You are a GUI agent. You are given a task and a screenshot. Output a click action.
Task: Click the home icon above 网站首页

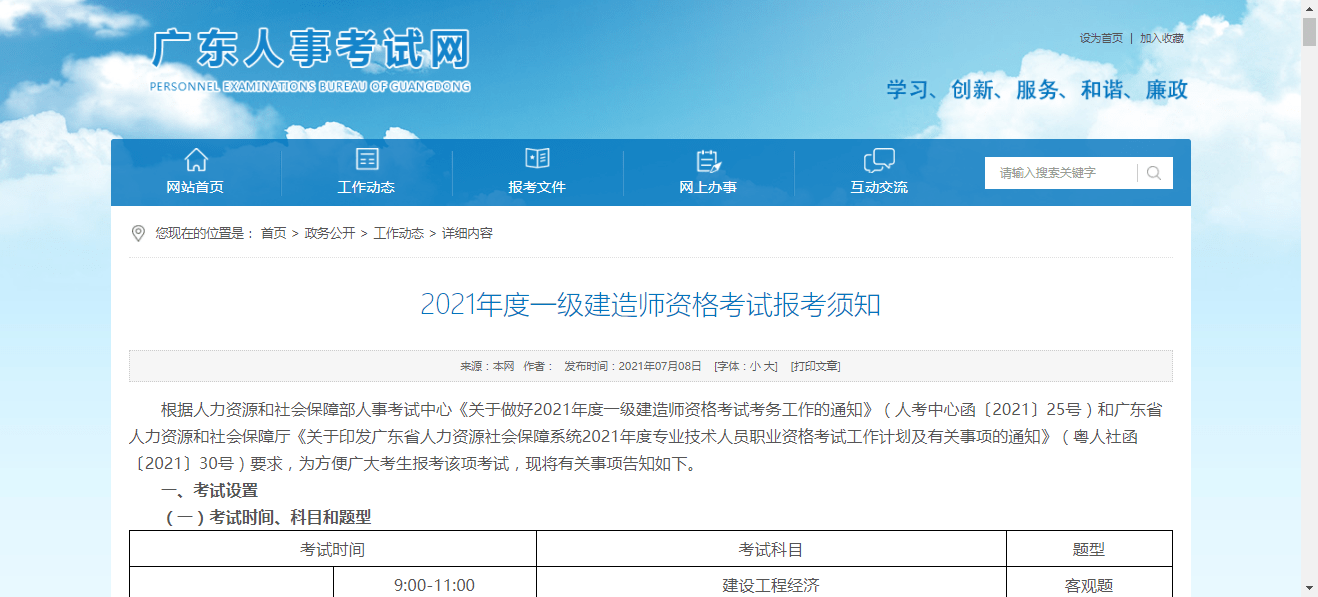click(x=196, y=159)
